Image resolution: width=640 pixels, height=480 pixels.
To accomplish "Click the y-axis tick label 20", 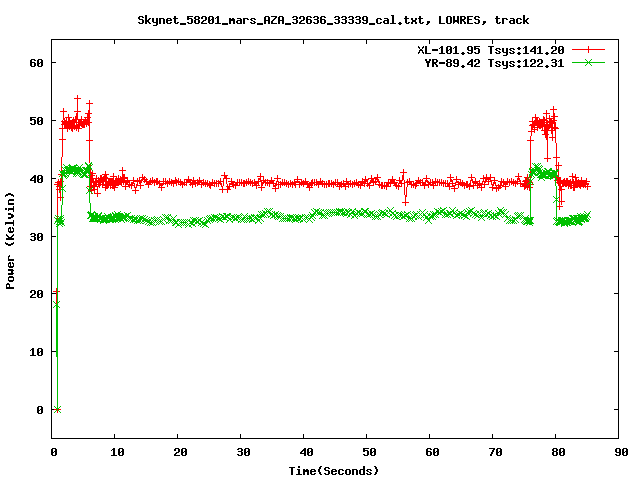I will coord(36,294).
